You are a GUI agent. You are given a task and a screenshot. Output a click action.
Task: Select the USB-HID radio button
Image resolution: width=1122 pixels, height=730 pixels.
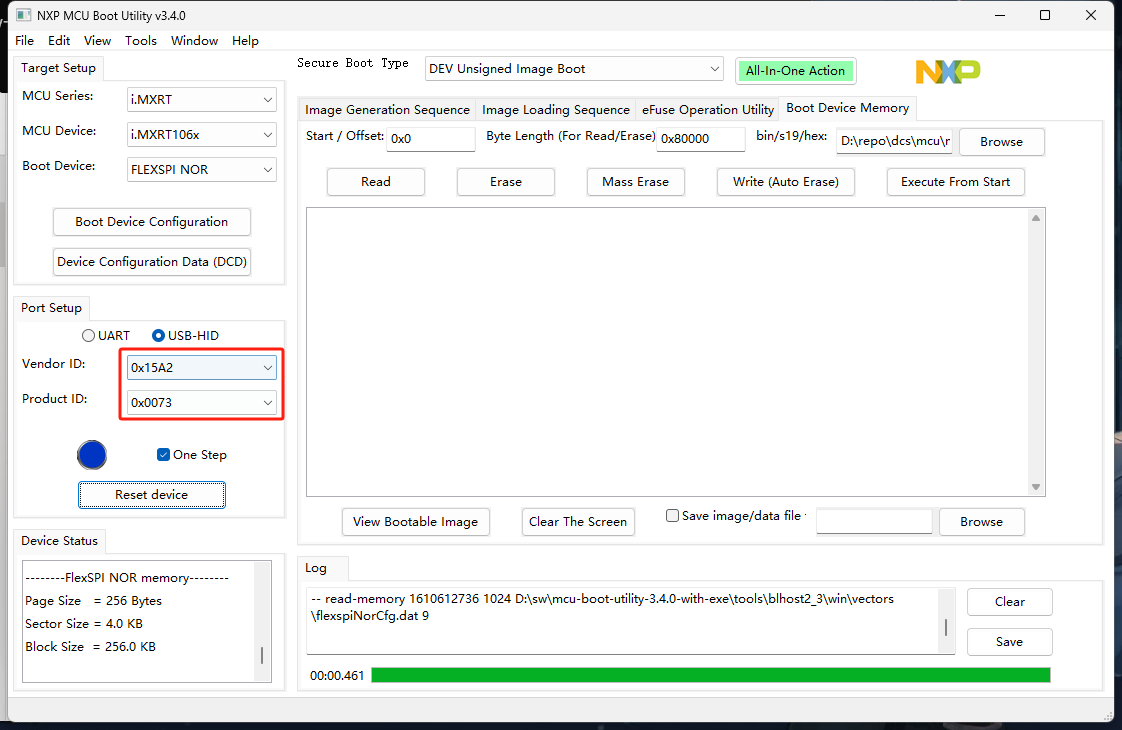[185, 336]
